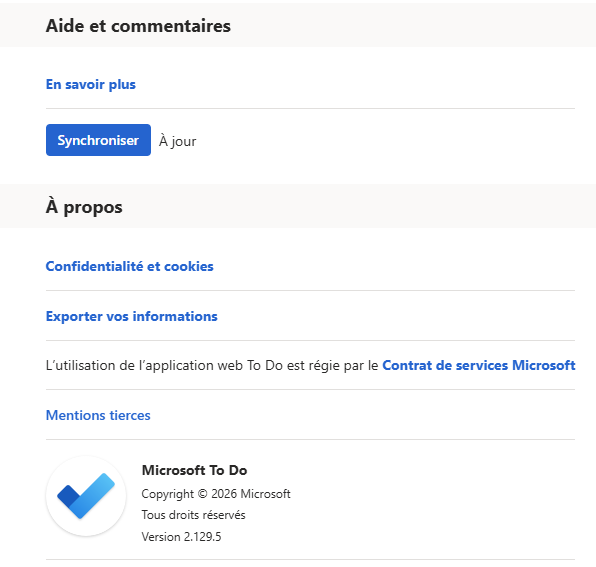Click the © symbol in copyright line

coord(203,494)
